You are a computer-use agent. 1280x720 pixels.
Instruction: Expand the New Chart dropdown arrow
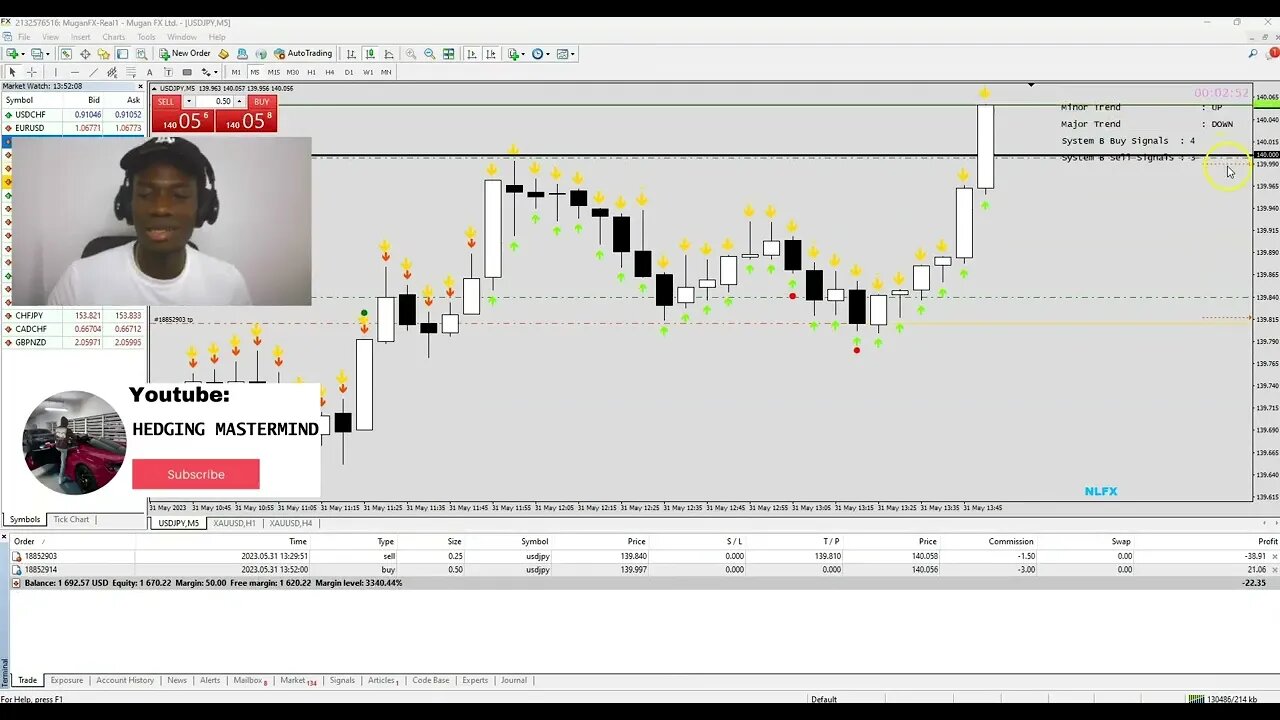click(x=23, y=54)
